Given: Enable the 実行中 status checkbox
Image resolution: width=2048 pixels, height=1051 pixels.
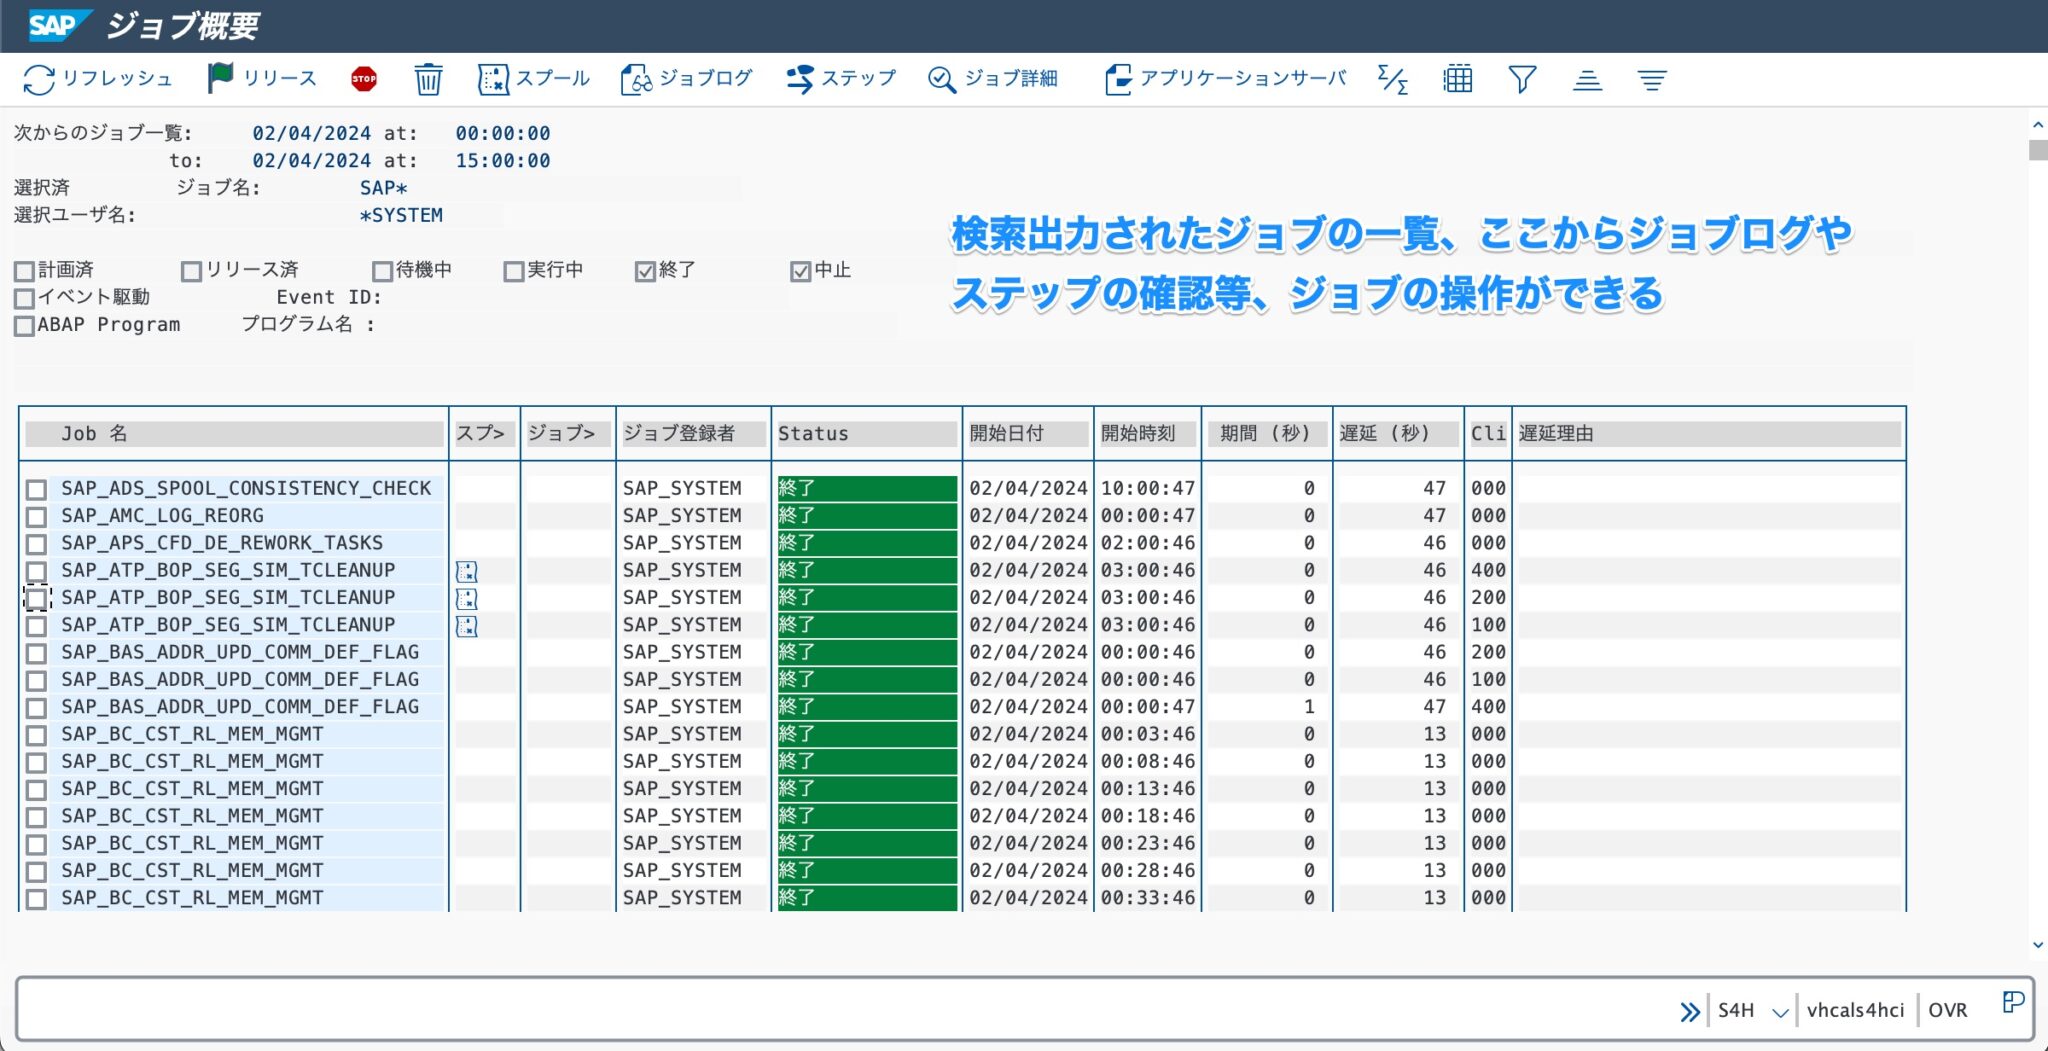Looking at the screenshot, I should click(514, 270).
